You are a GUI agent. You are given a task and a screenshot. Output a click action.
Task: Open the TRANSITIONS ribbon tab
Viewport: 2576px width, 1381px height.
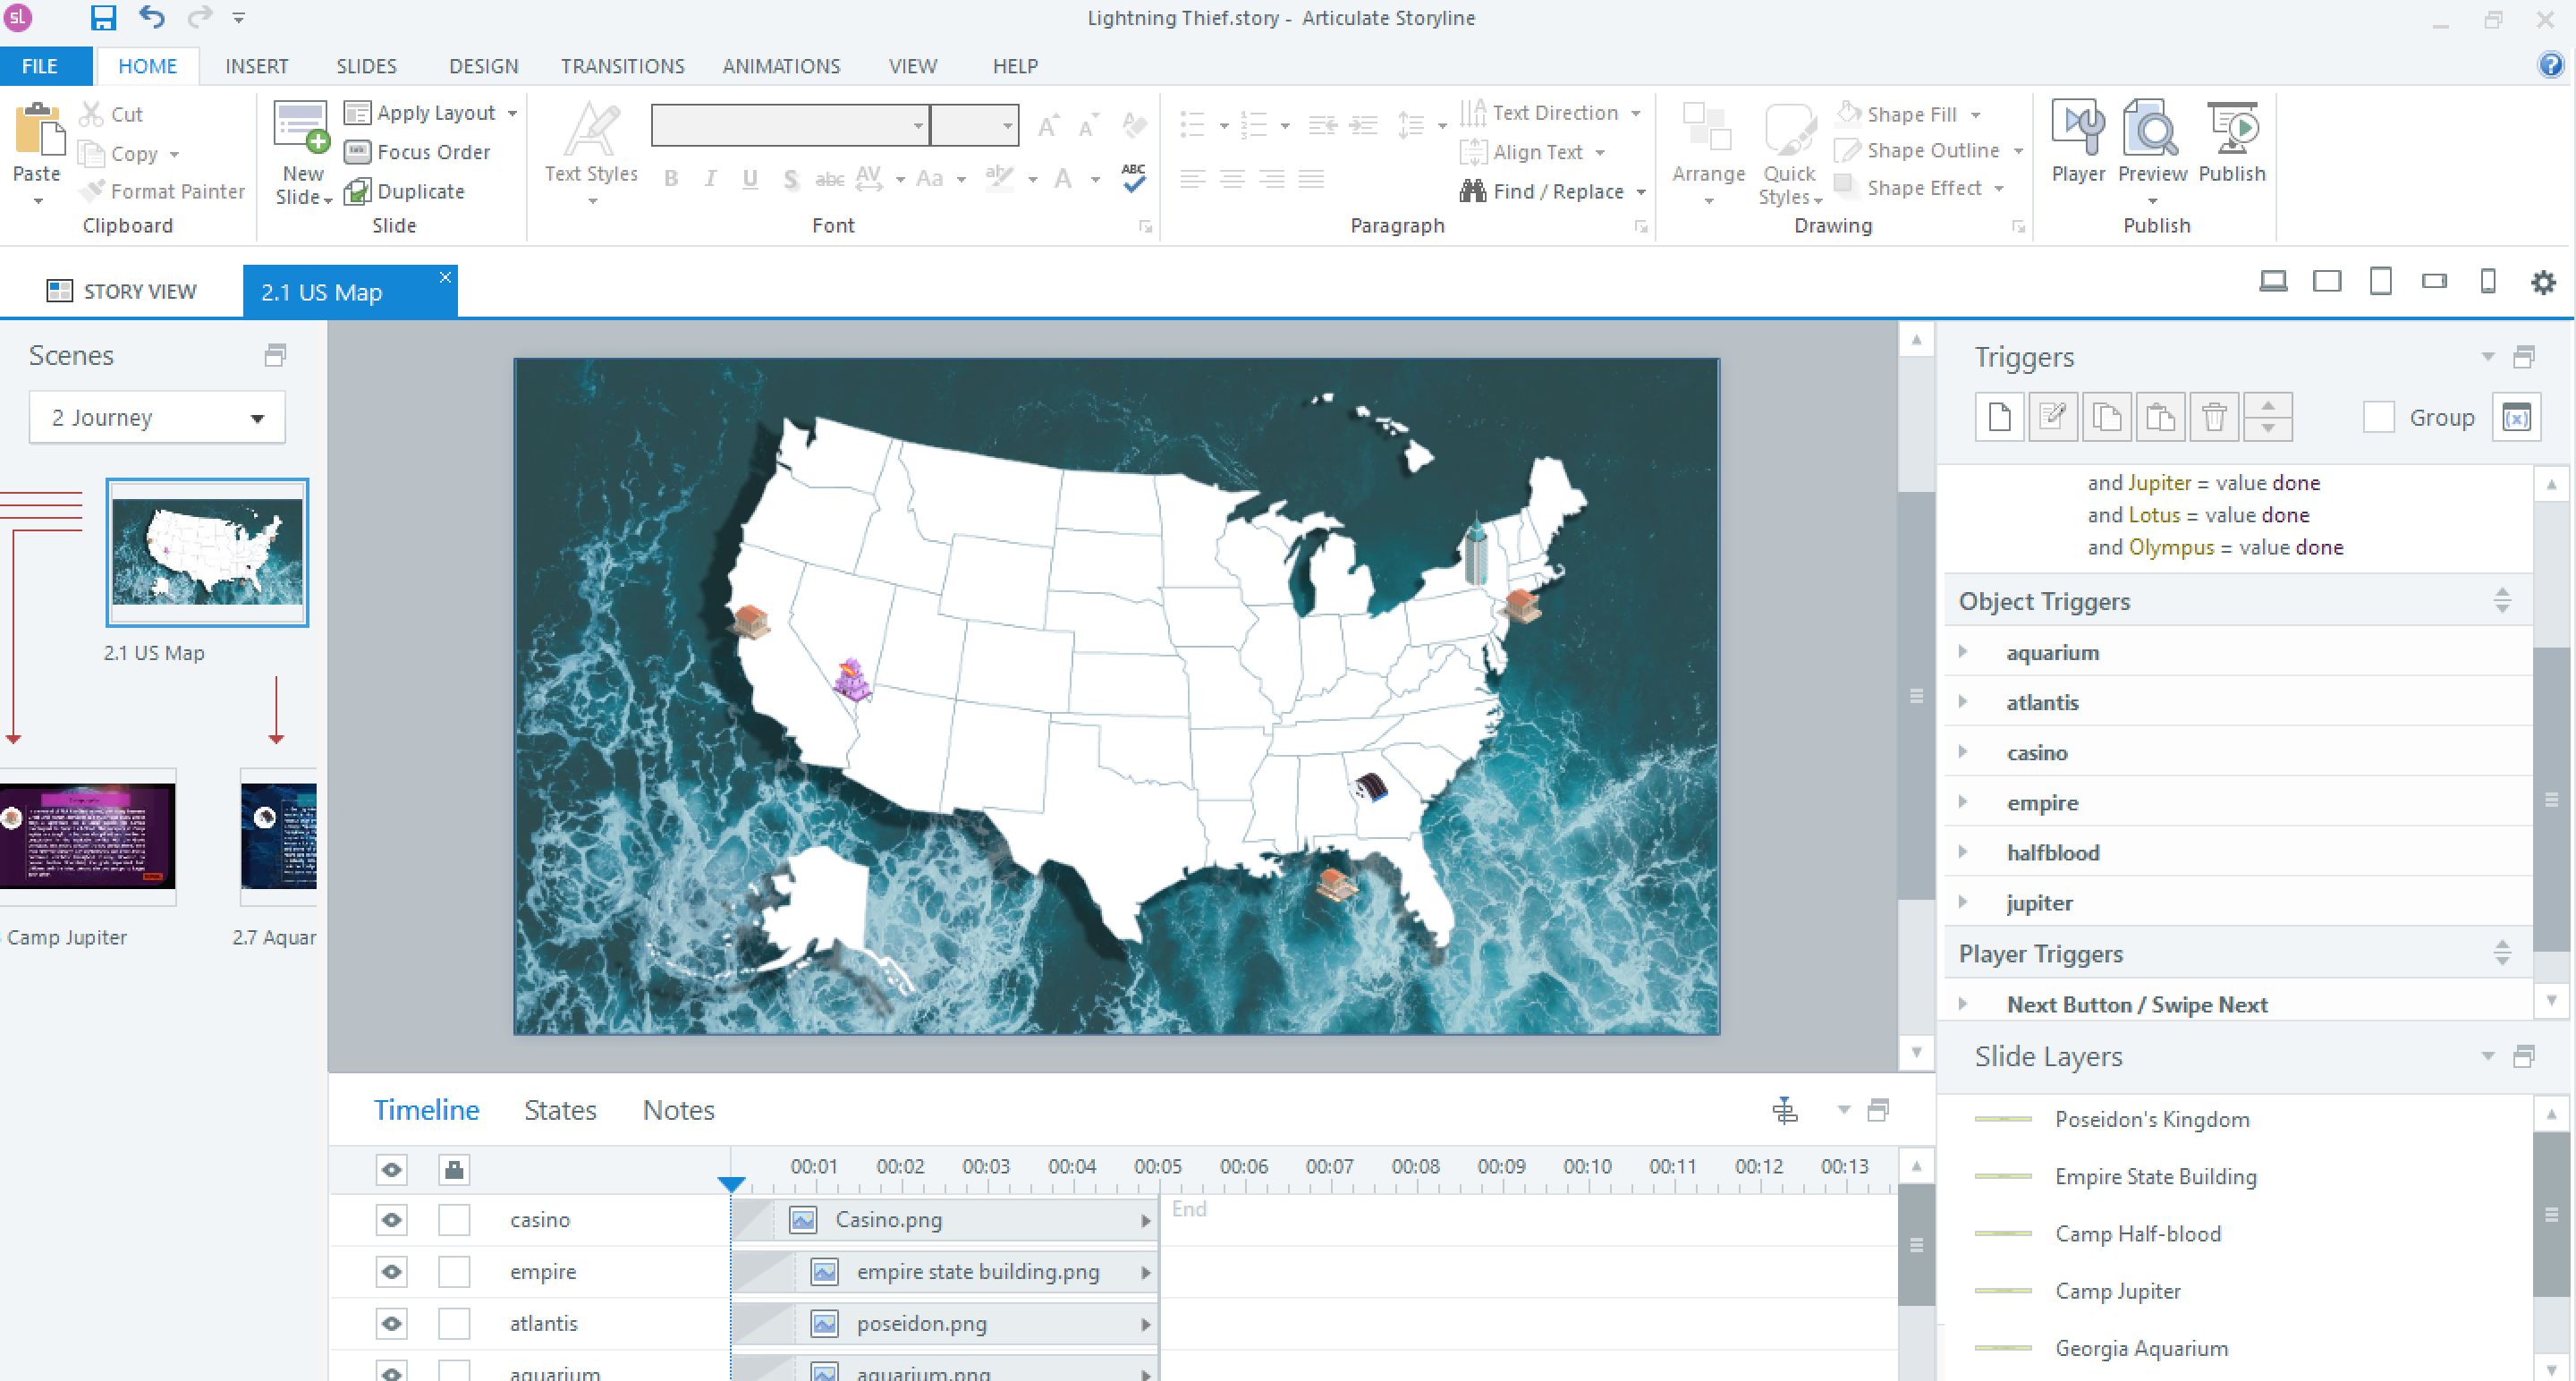pos(622,66)
